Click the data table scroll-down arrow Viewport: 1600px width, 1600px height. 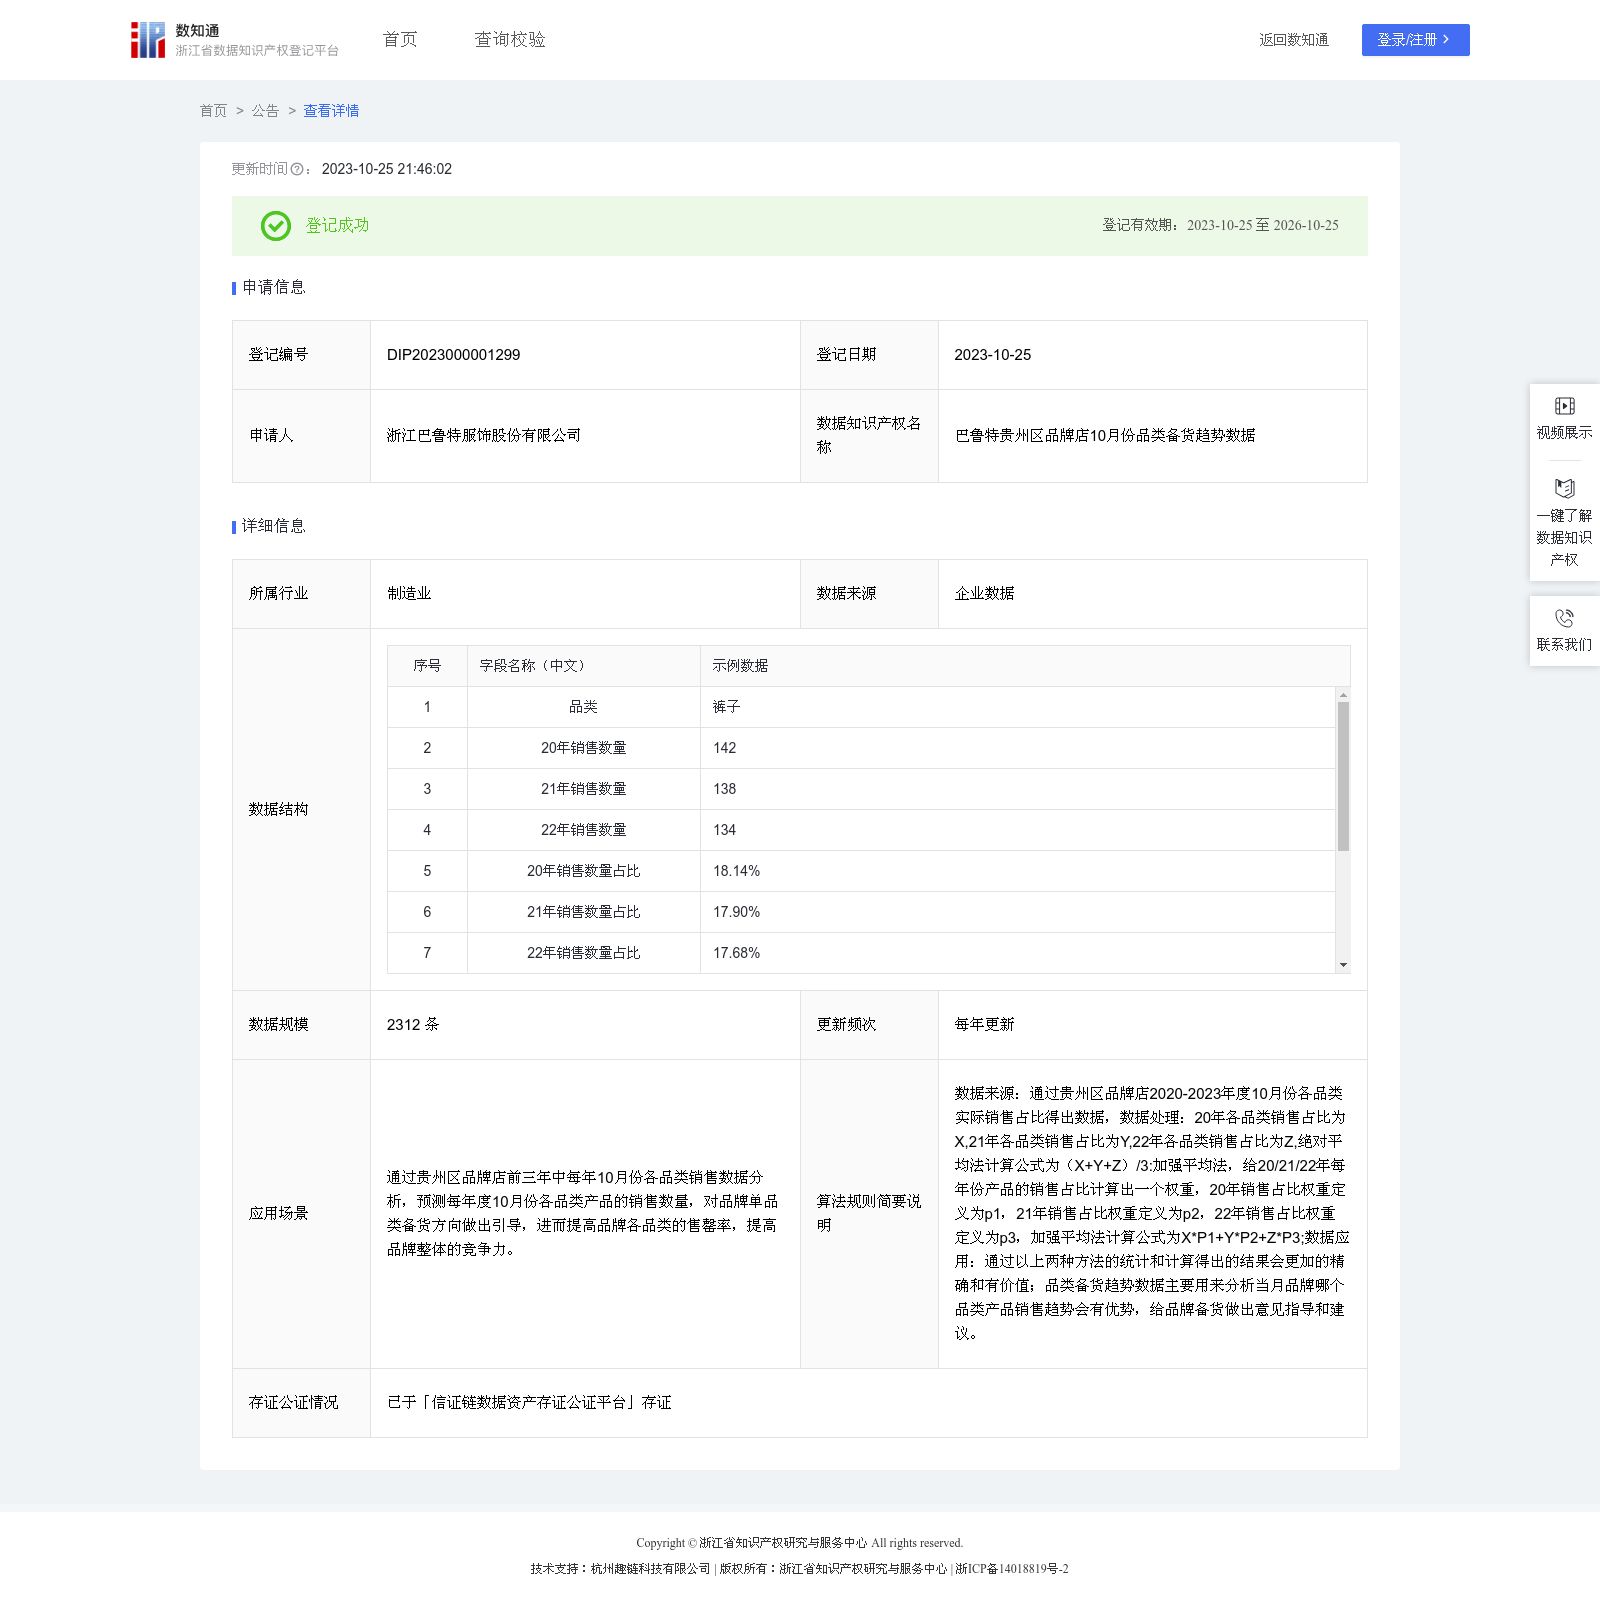click(1343, 965)
